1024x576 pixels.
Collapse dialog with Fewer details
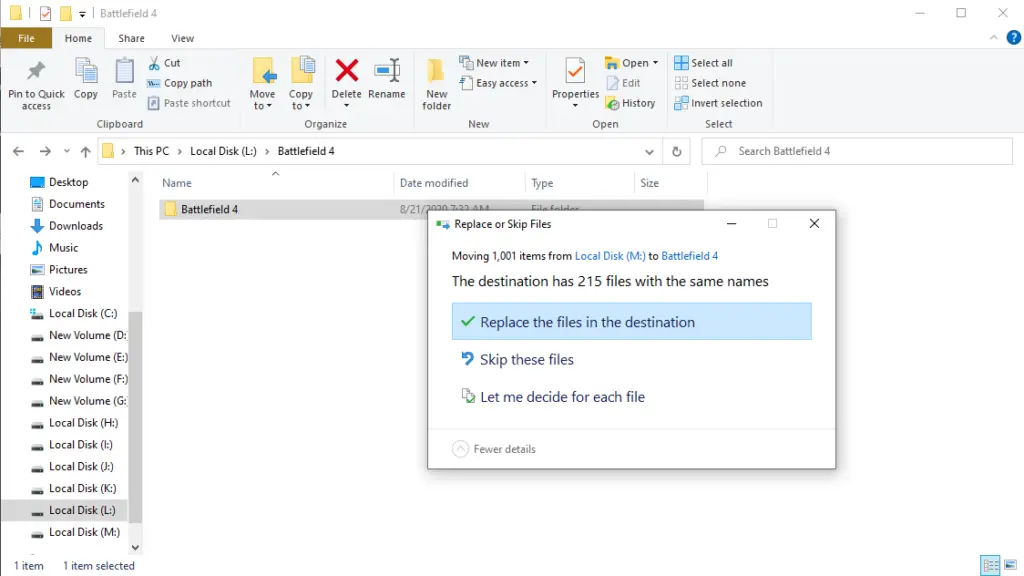(x=494, y=449)
